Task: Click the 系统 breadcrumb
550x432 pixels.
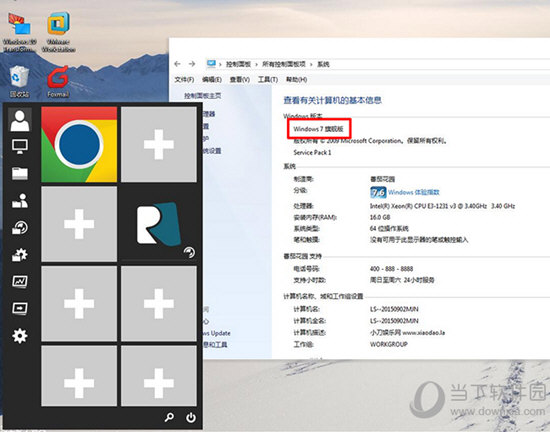Action: 323,64
